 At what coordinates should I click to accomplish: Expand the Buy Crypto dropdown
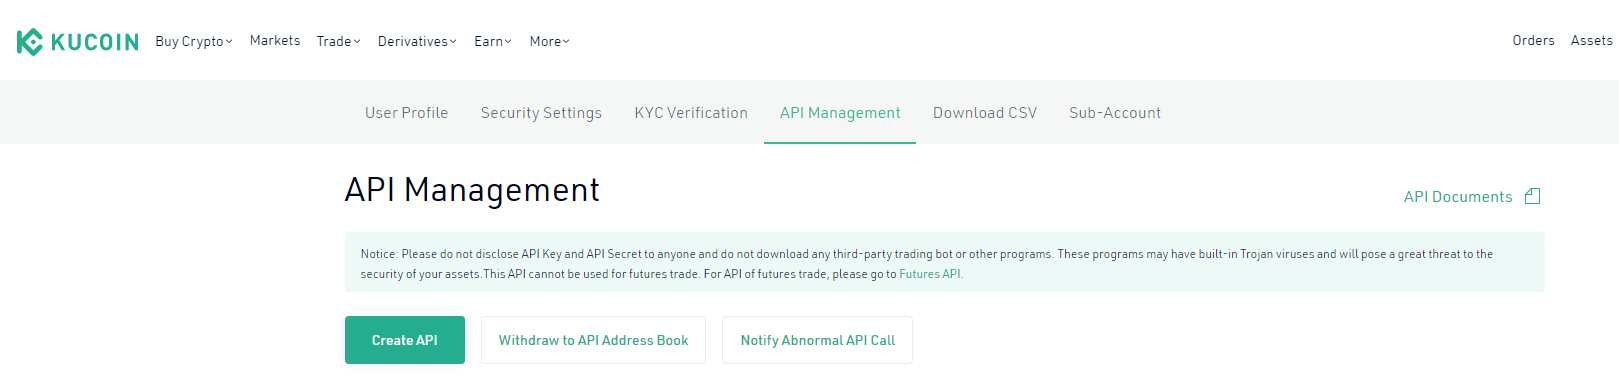[x=194, y=42]
